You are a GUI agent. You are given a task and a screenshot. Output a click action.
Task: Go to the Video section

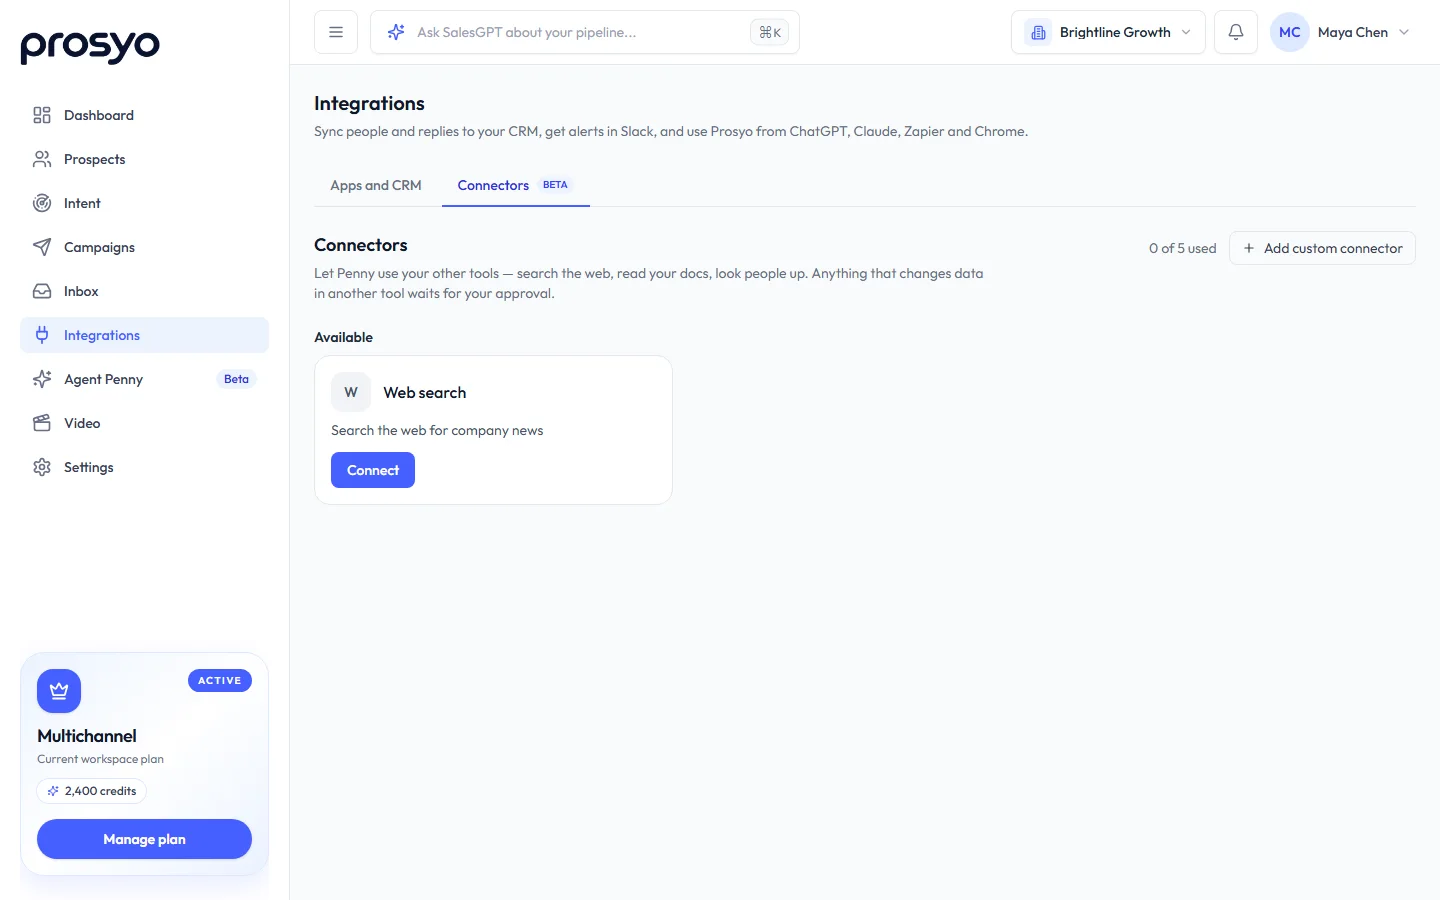pyautogui.click(x=144, y=423)
